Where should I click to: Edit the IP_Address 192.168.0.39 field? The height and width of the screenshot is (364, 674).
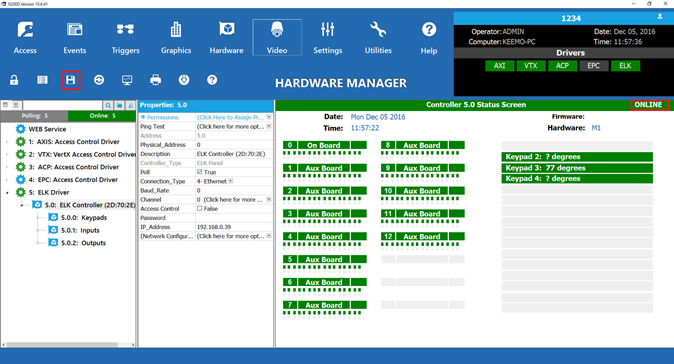(234, 227)
